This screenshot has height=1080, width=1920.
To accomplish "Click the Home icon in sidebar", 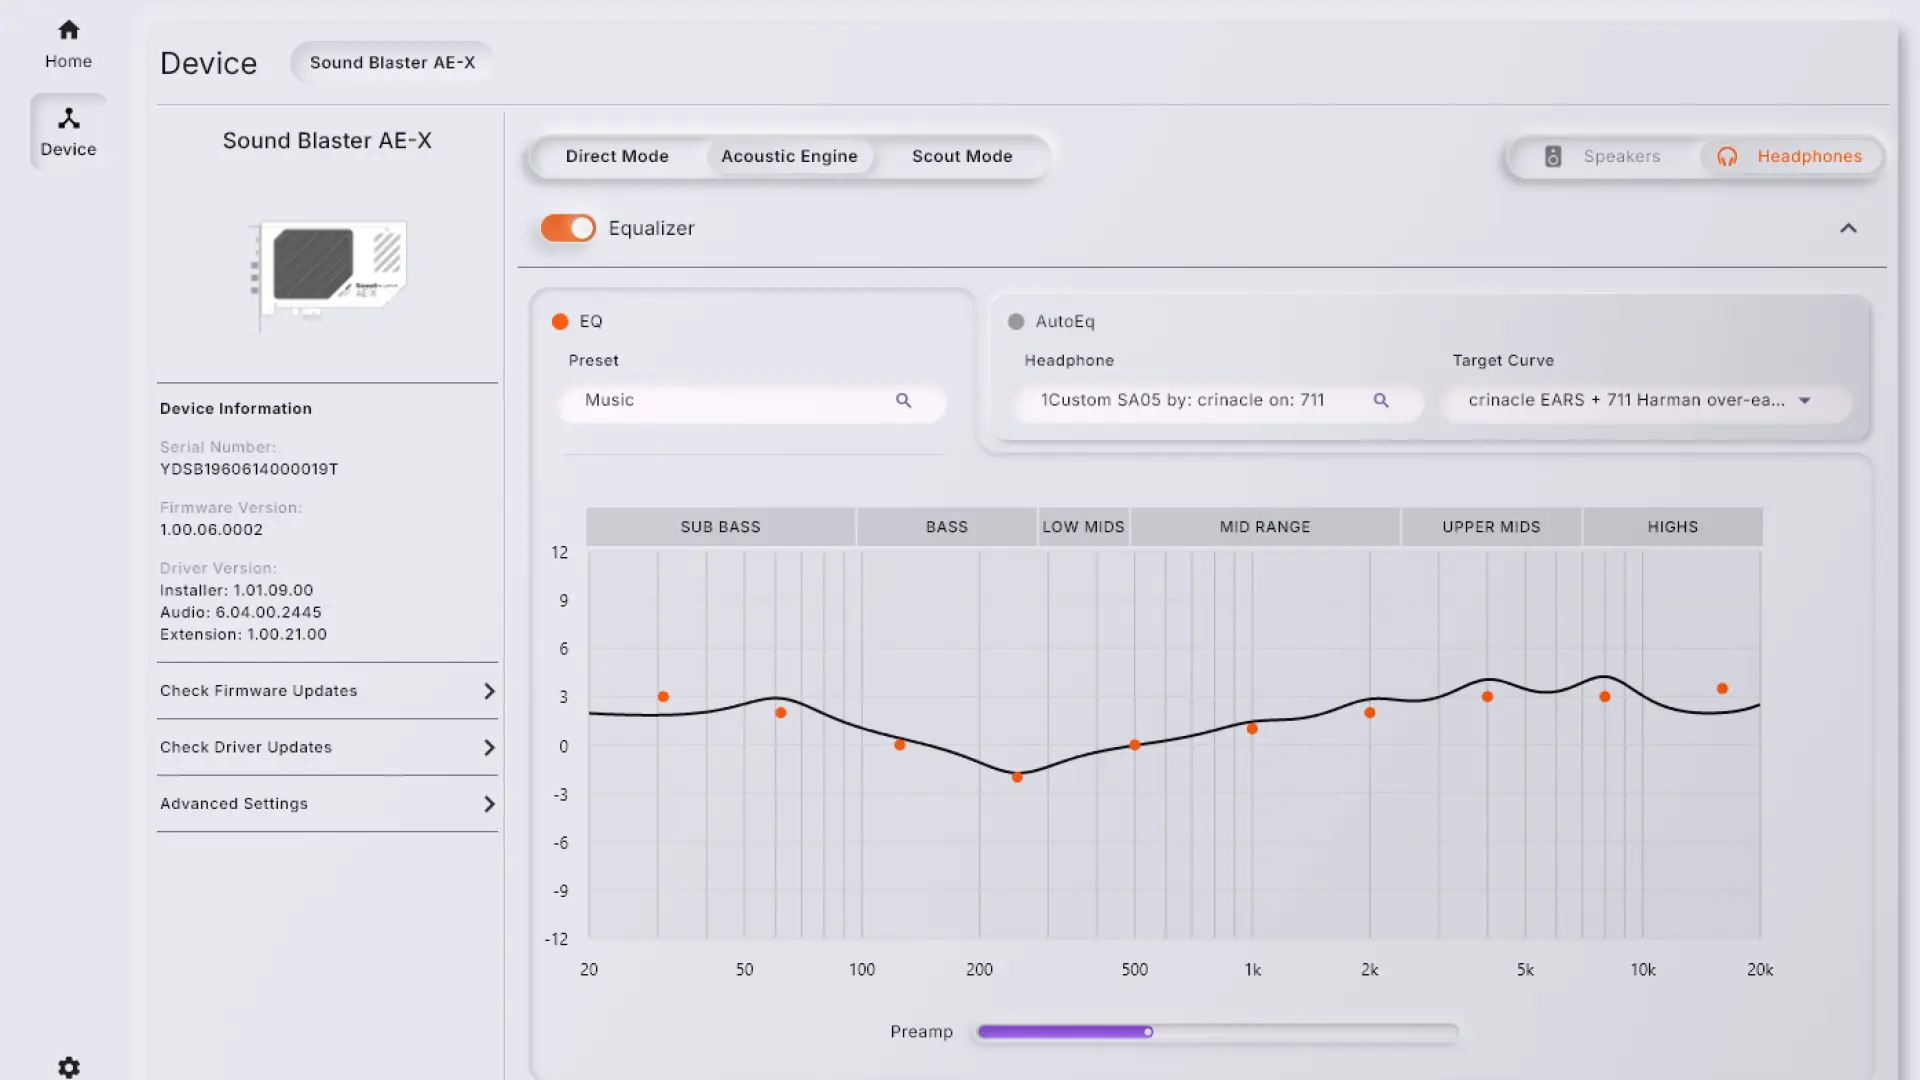I will pyautogui.click(x=68, y=30).
